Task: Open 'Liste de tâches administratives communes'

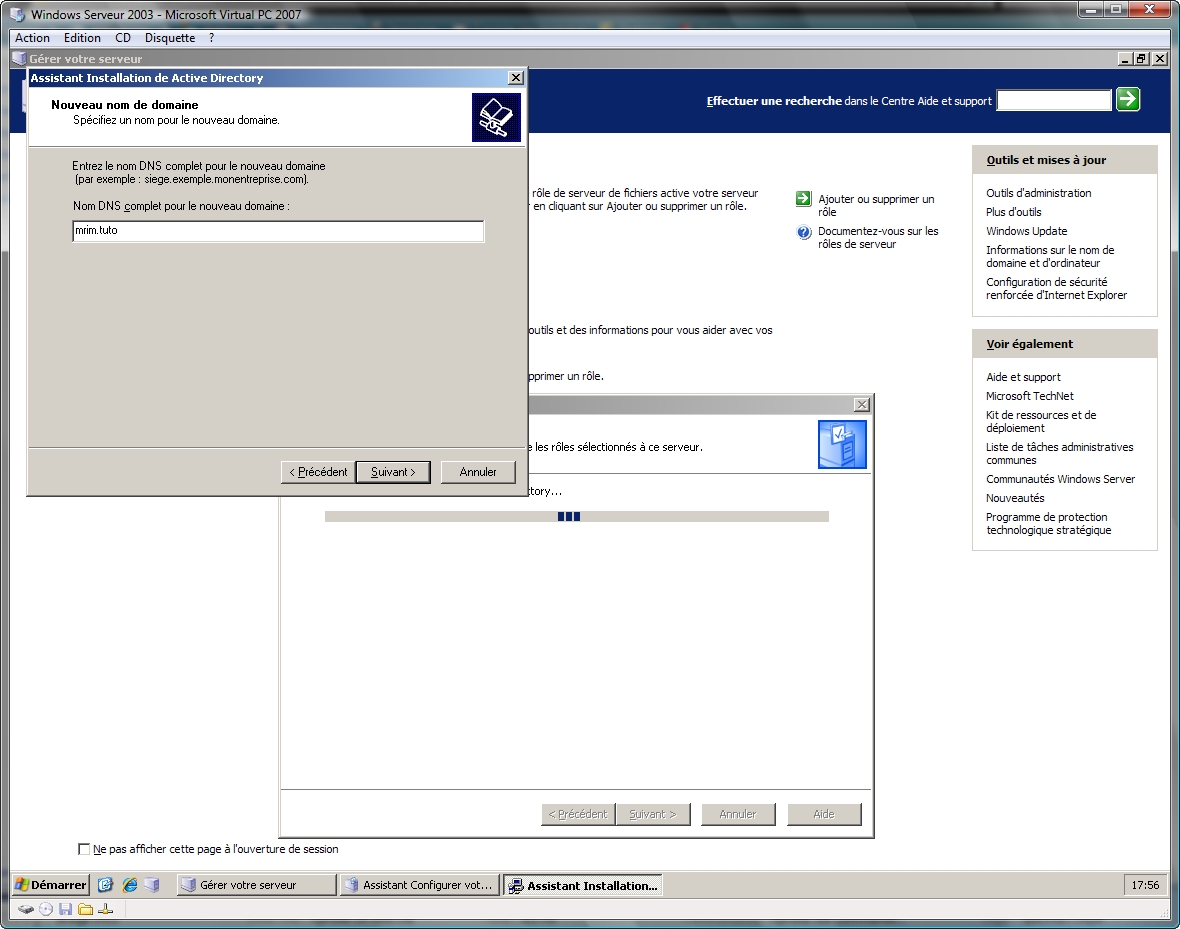Action: (x=1060, y=453)
